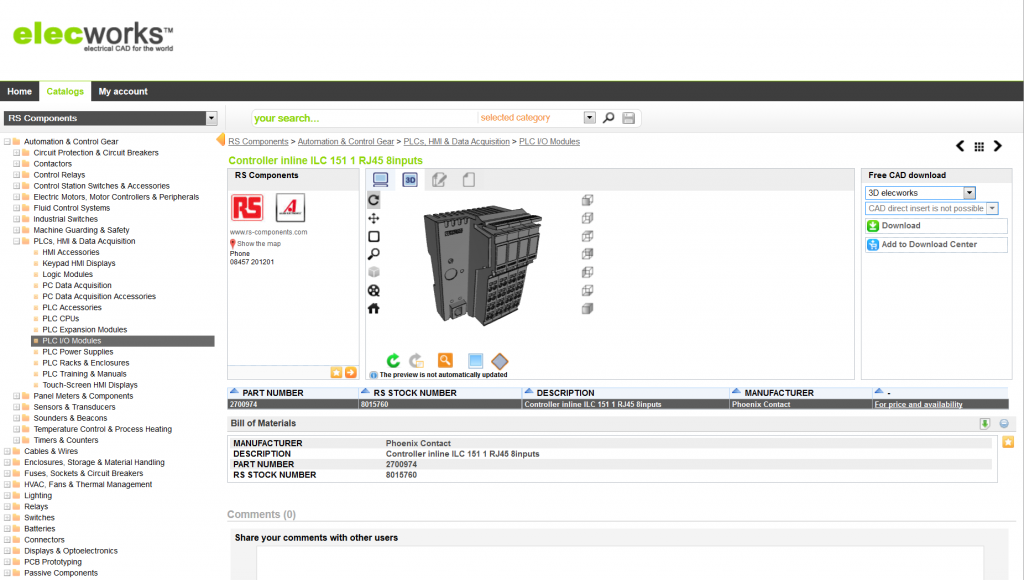Open the grid view icon between chevrons
The height and width of the screenshot is (580, 1024).
pyautogui.click(x=979, y=146)
